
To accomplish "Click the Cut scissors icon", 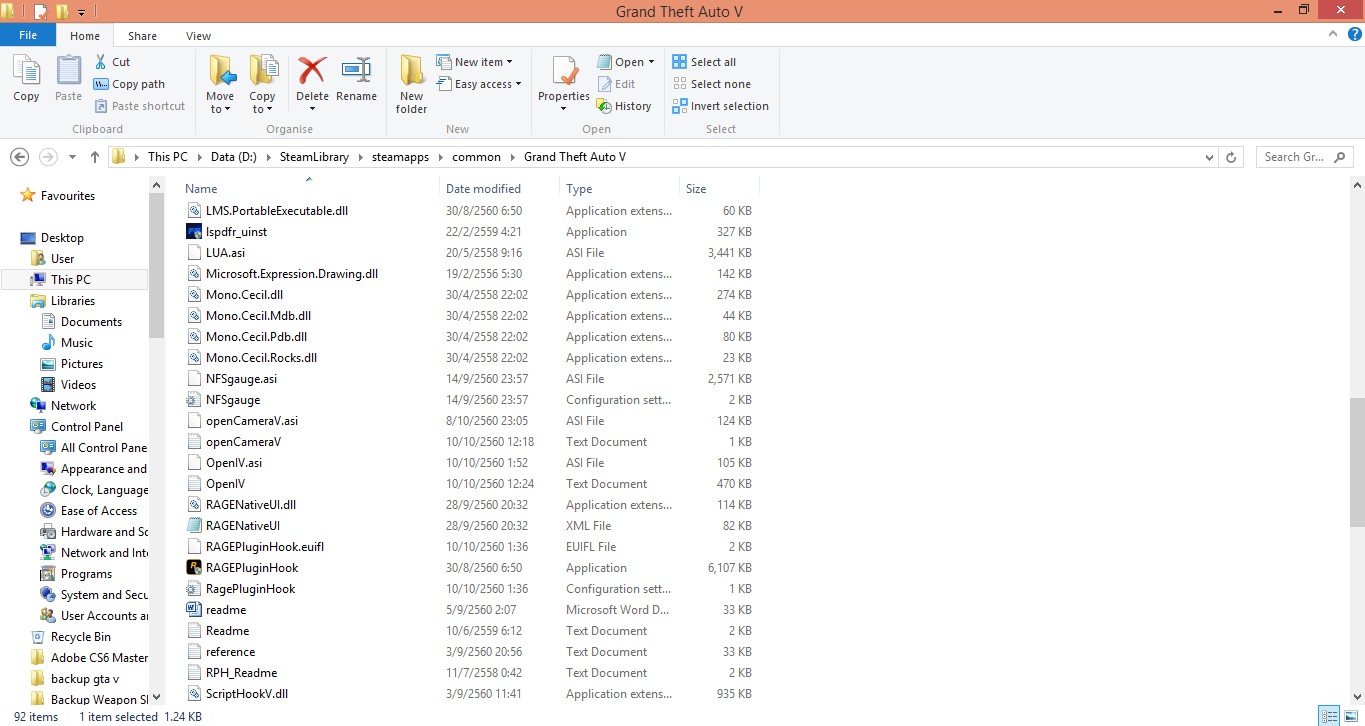I will [x=101, y=62].
